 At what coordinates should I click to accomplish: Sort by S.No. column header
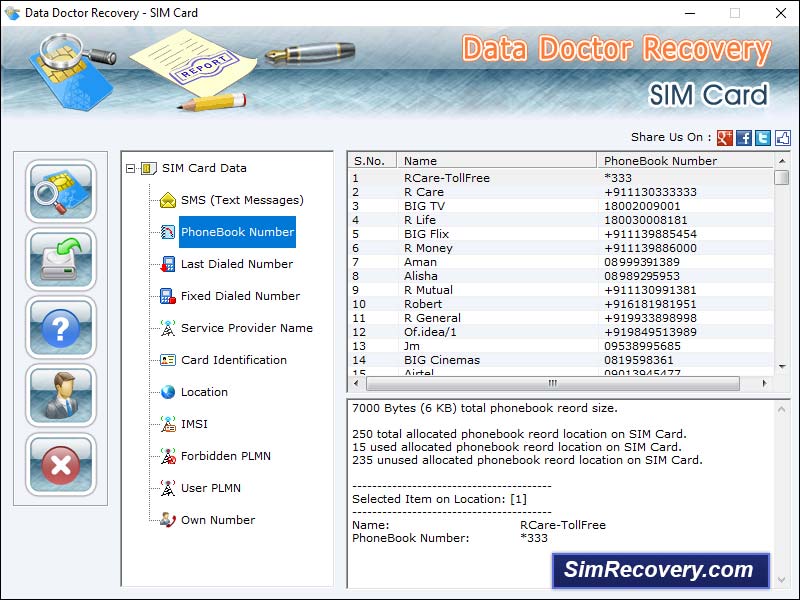click(372, 161)
